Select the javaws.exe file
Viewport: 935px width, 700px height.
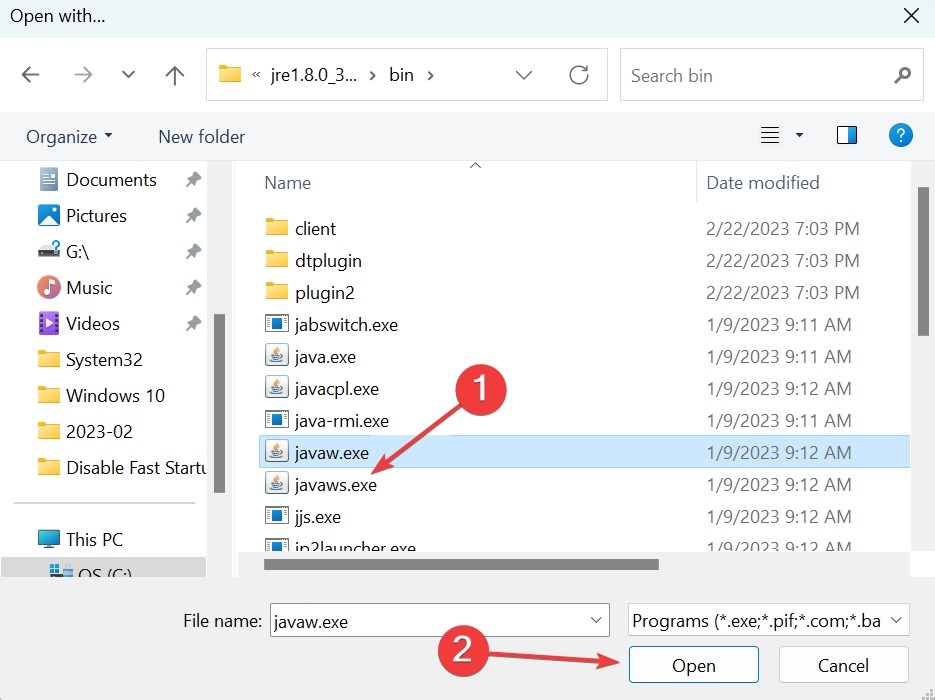pyautogui.click(x=335, y=485)
